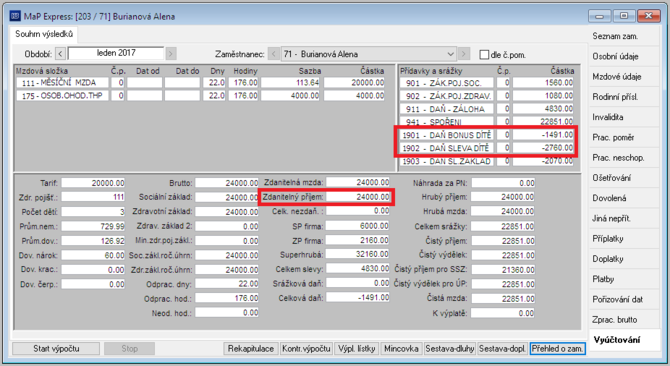Screen dimensions: 670x366
Task: Open Dovolená side tab
Action: (x=624, y=198)
